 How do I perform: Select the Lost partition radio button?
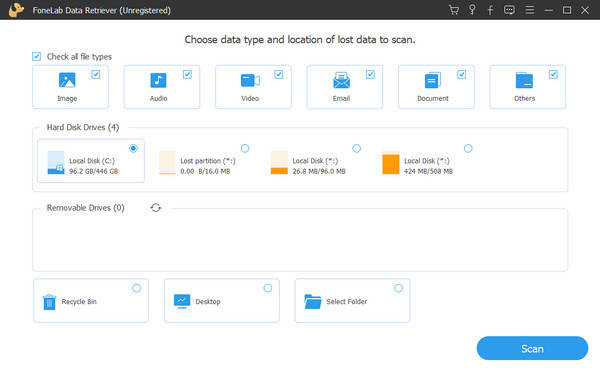click(245, 148)
